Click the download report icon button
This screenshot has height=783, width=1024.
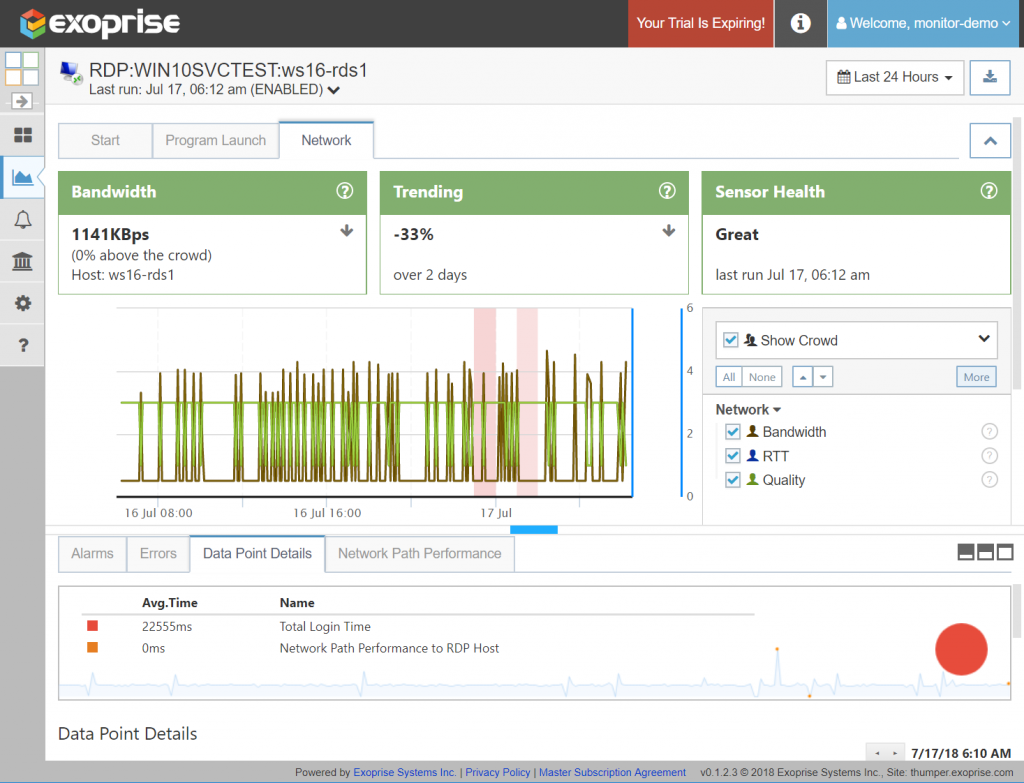[989, 77]
